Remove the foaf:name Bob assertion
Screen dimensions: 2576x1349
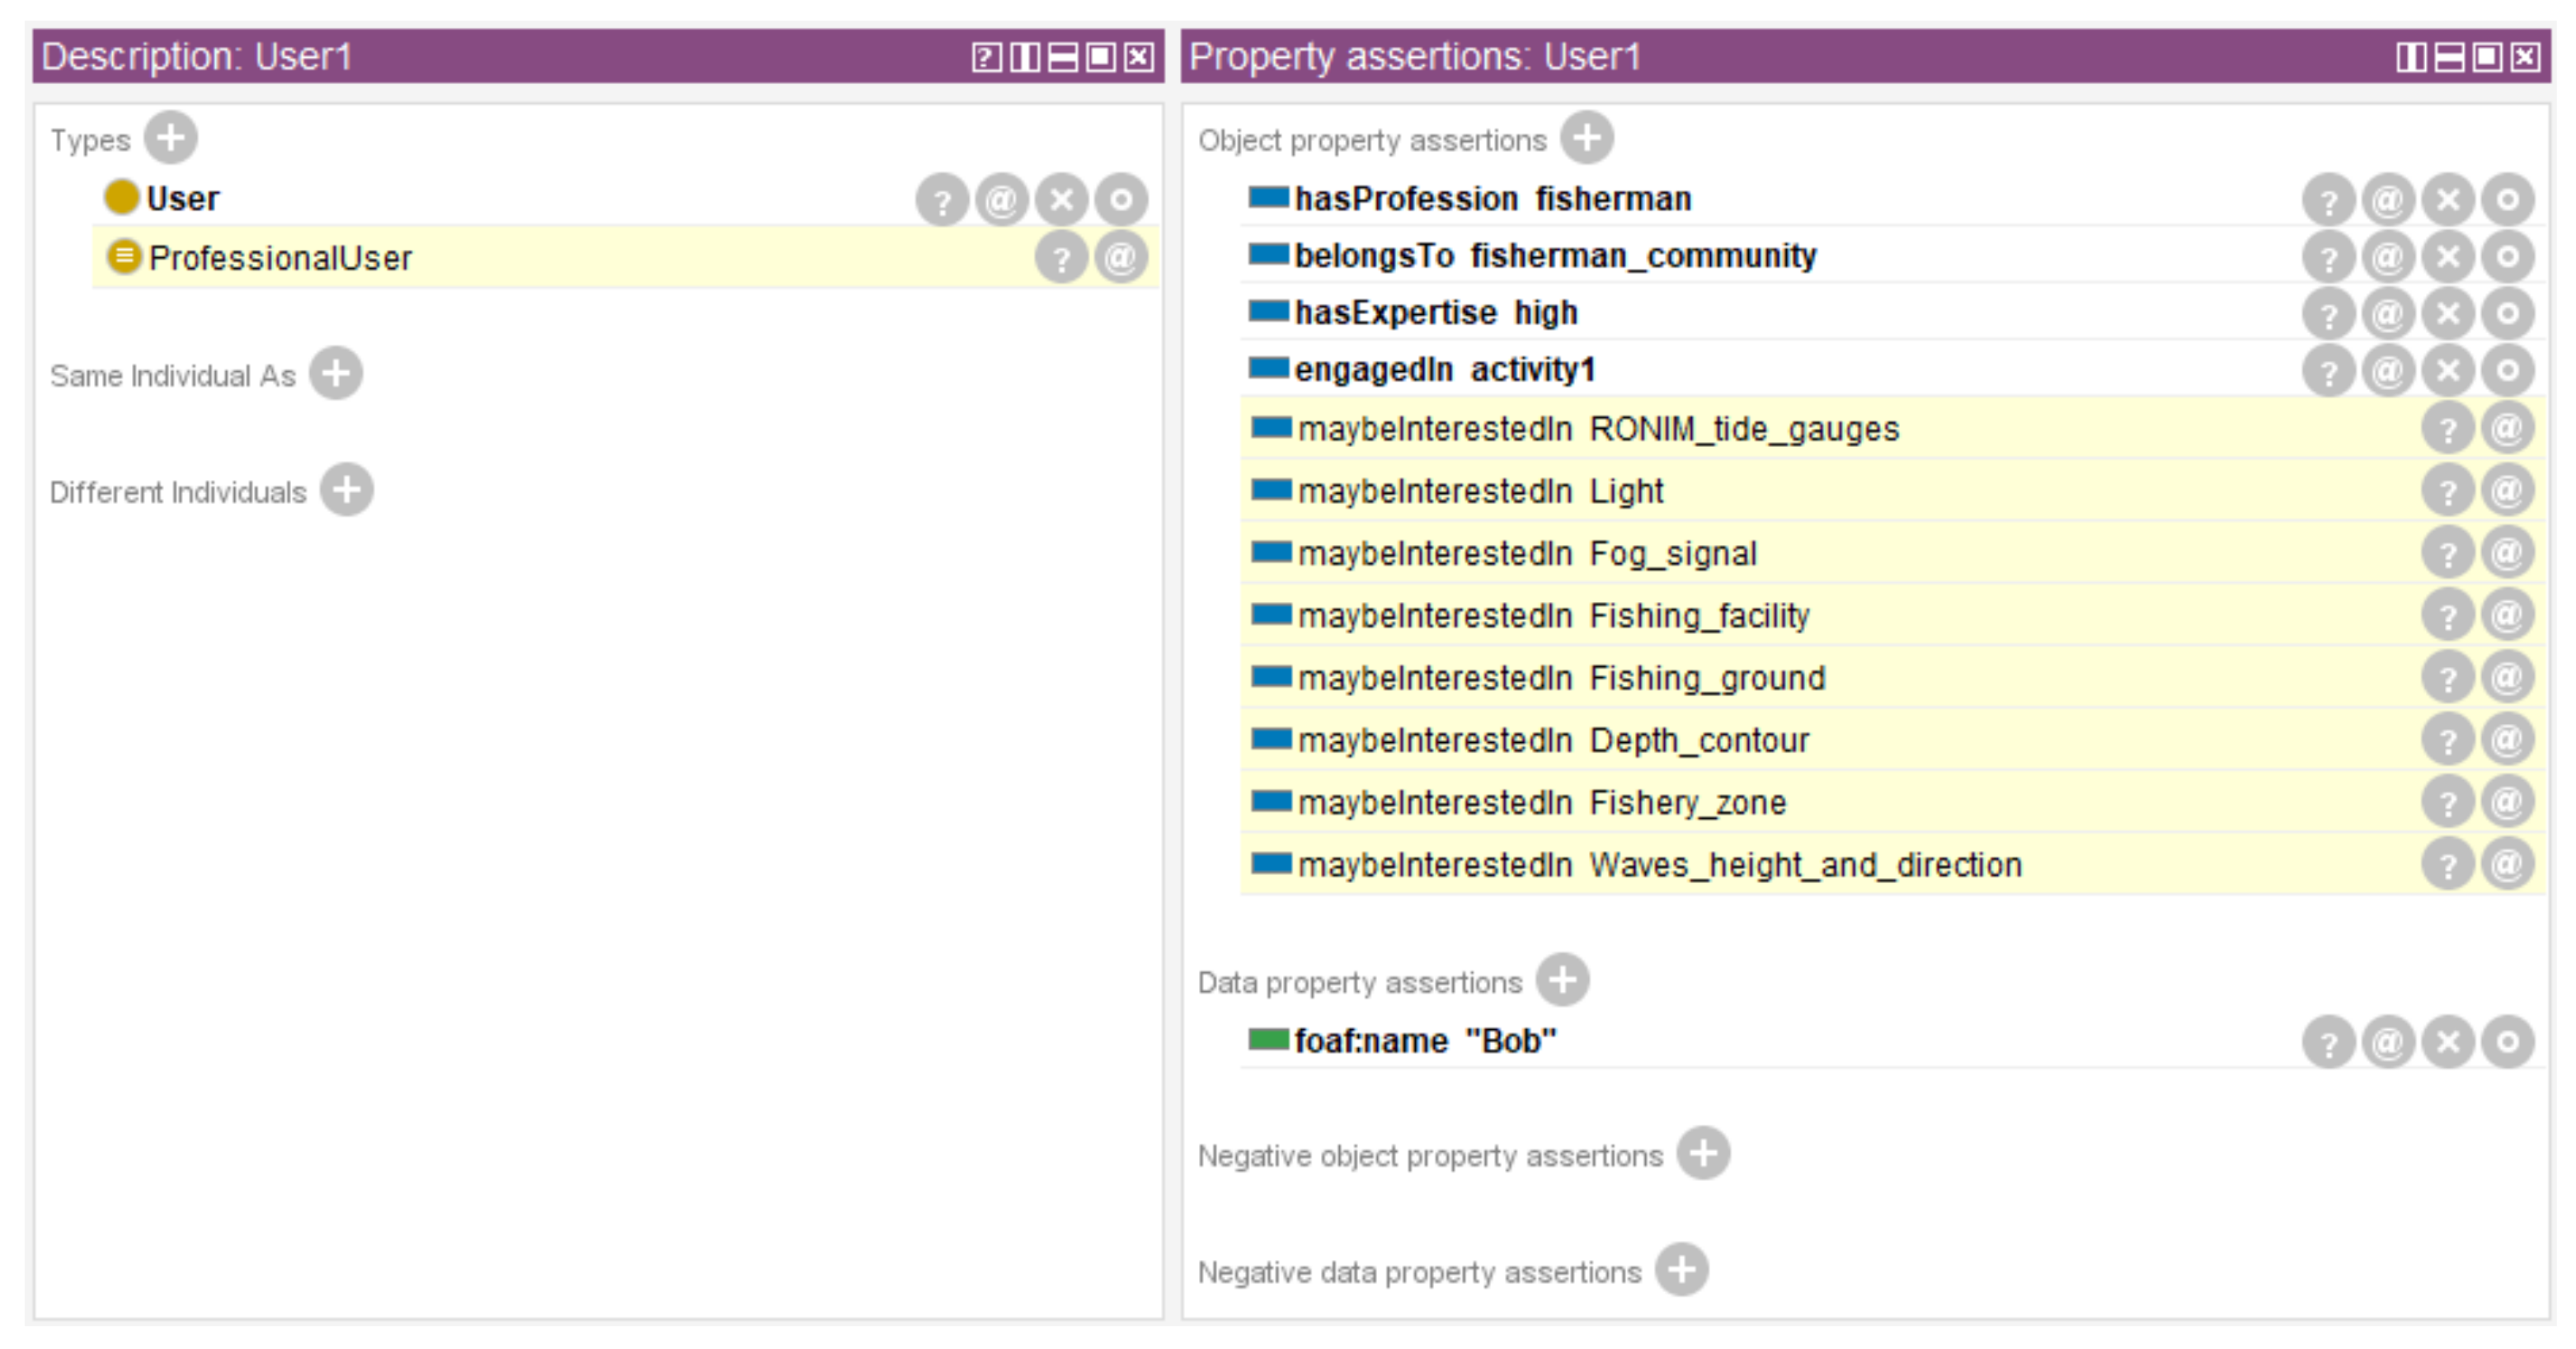(2448, 1042)
